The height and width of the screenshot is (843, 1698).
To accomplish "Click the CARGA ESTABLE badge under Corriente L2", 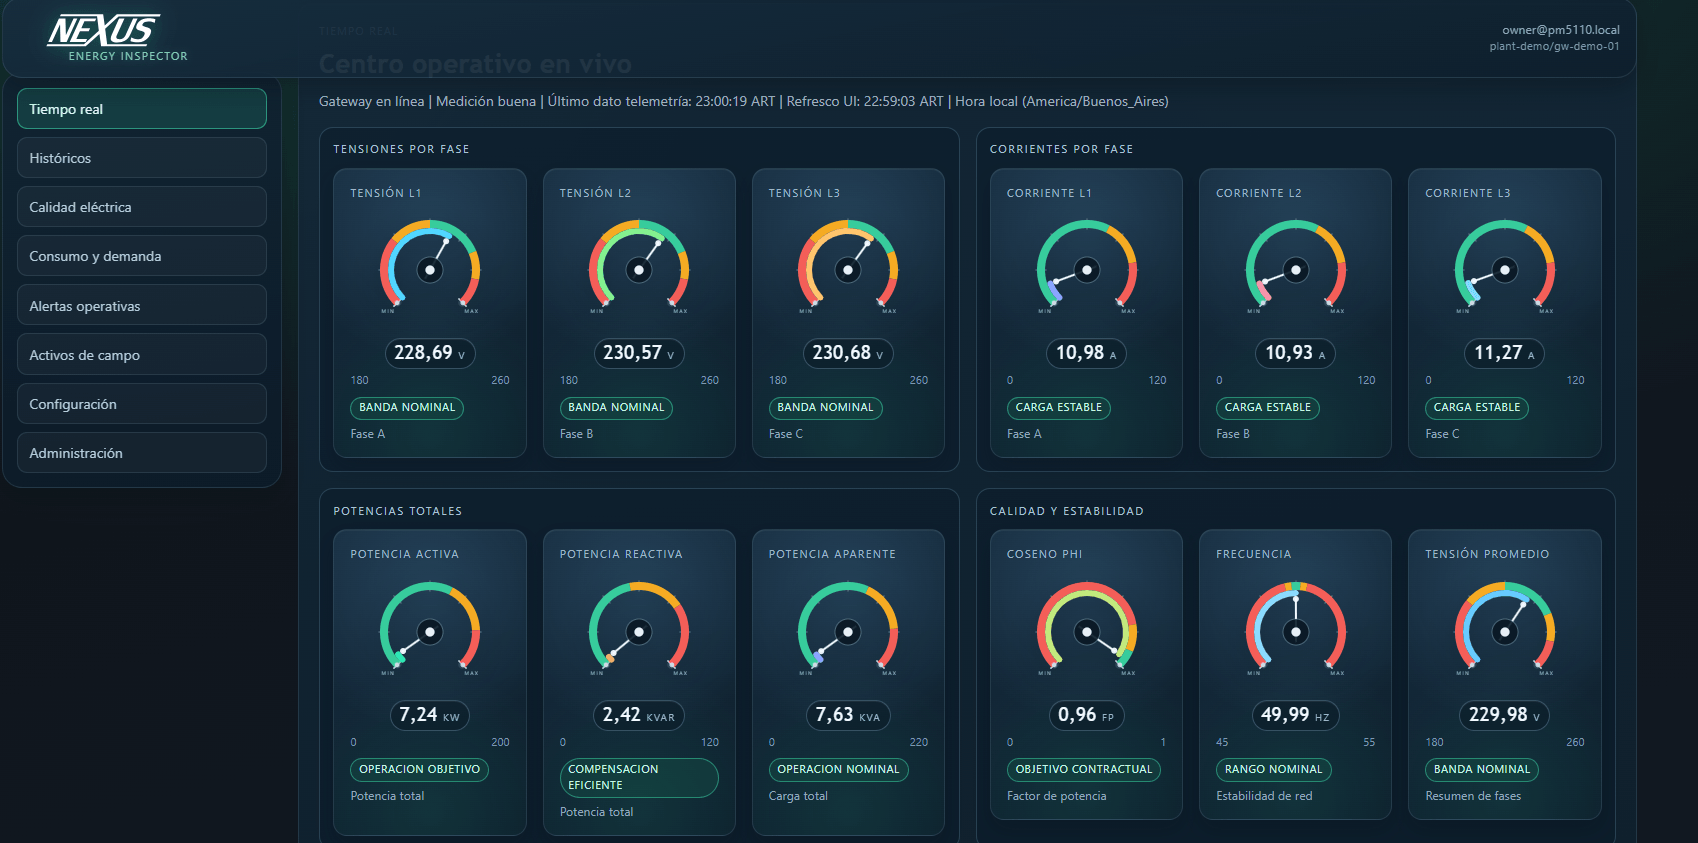I will point(1268,408).
